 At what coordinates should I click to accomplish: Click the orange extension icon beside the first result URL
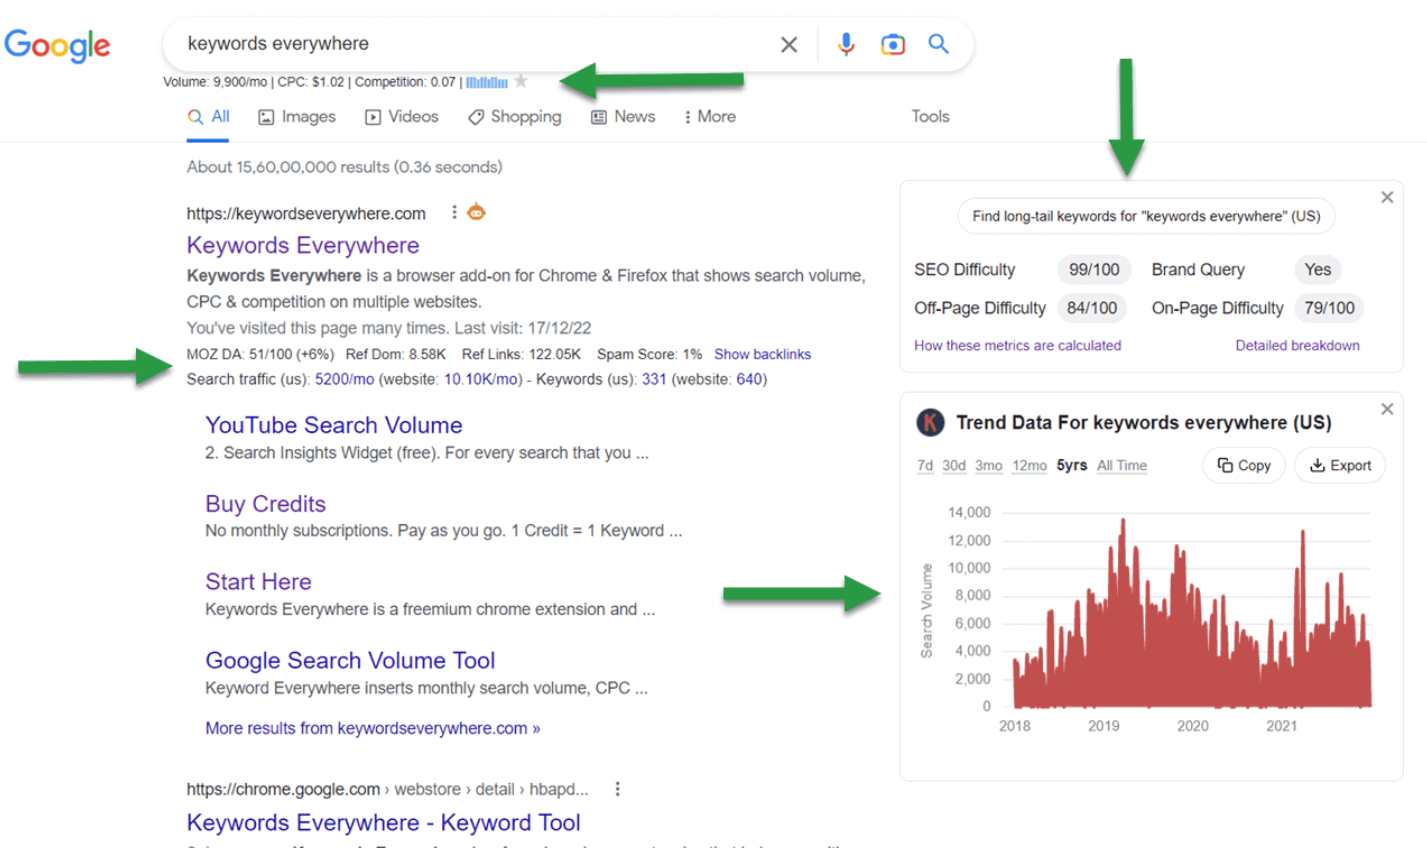[477, 211]
